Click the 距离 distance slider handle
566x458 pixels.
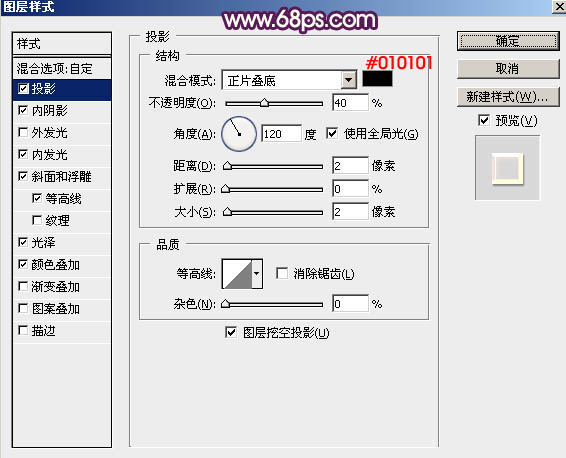click(x=227, y=166)
